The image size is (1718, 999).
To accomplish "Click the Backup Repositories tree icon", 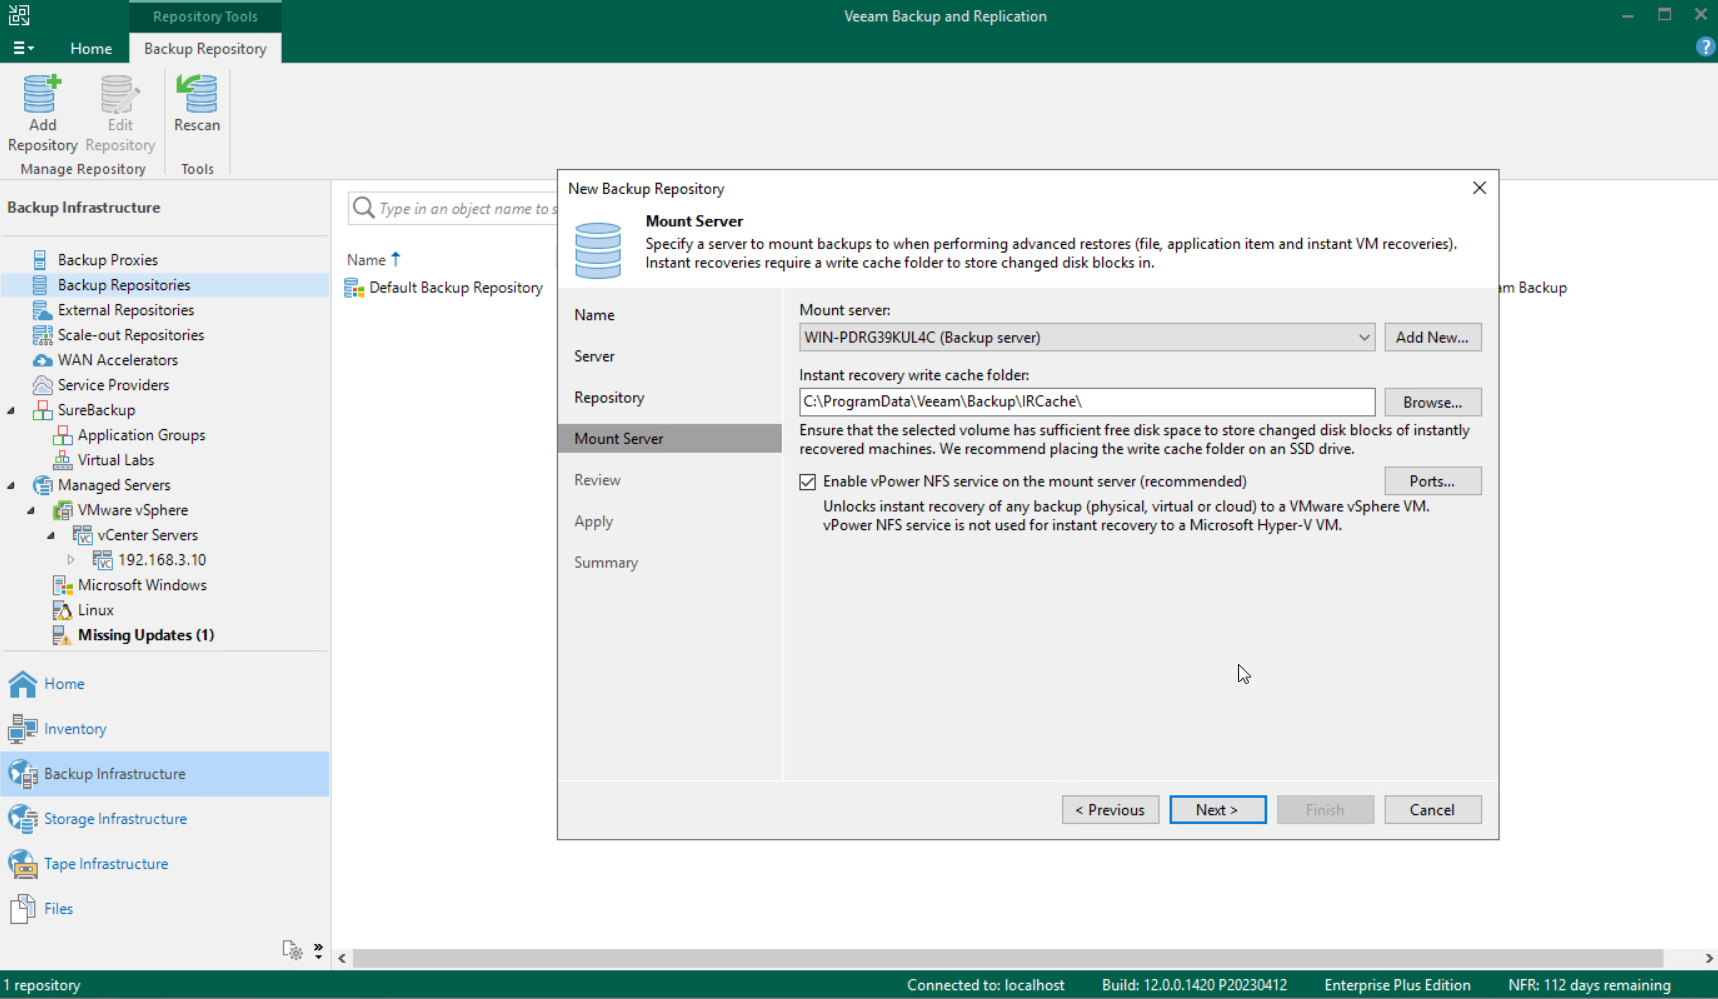I will [x=40, y=285].
